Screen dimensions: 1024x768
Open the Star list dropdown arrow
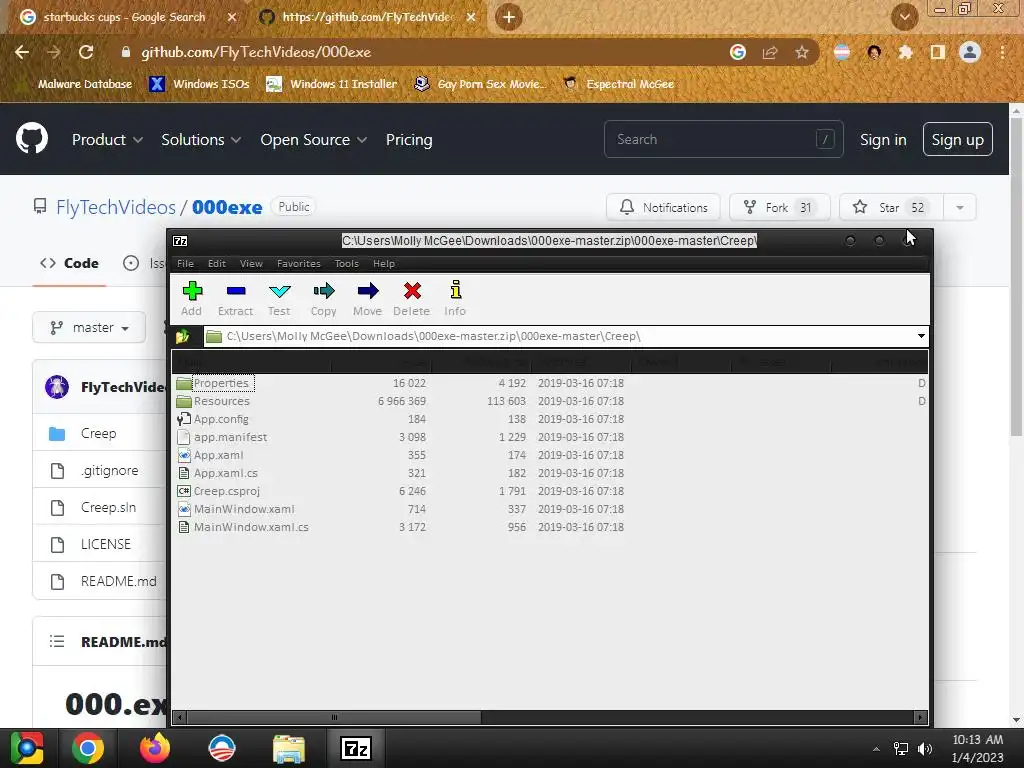coord(959,208)
